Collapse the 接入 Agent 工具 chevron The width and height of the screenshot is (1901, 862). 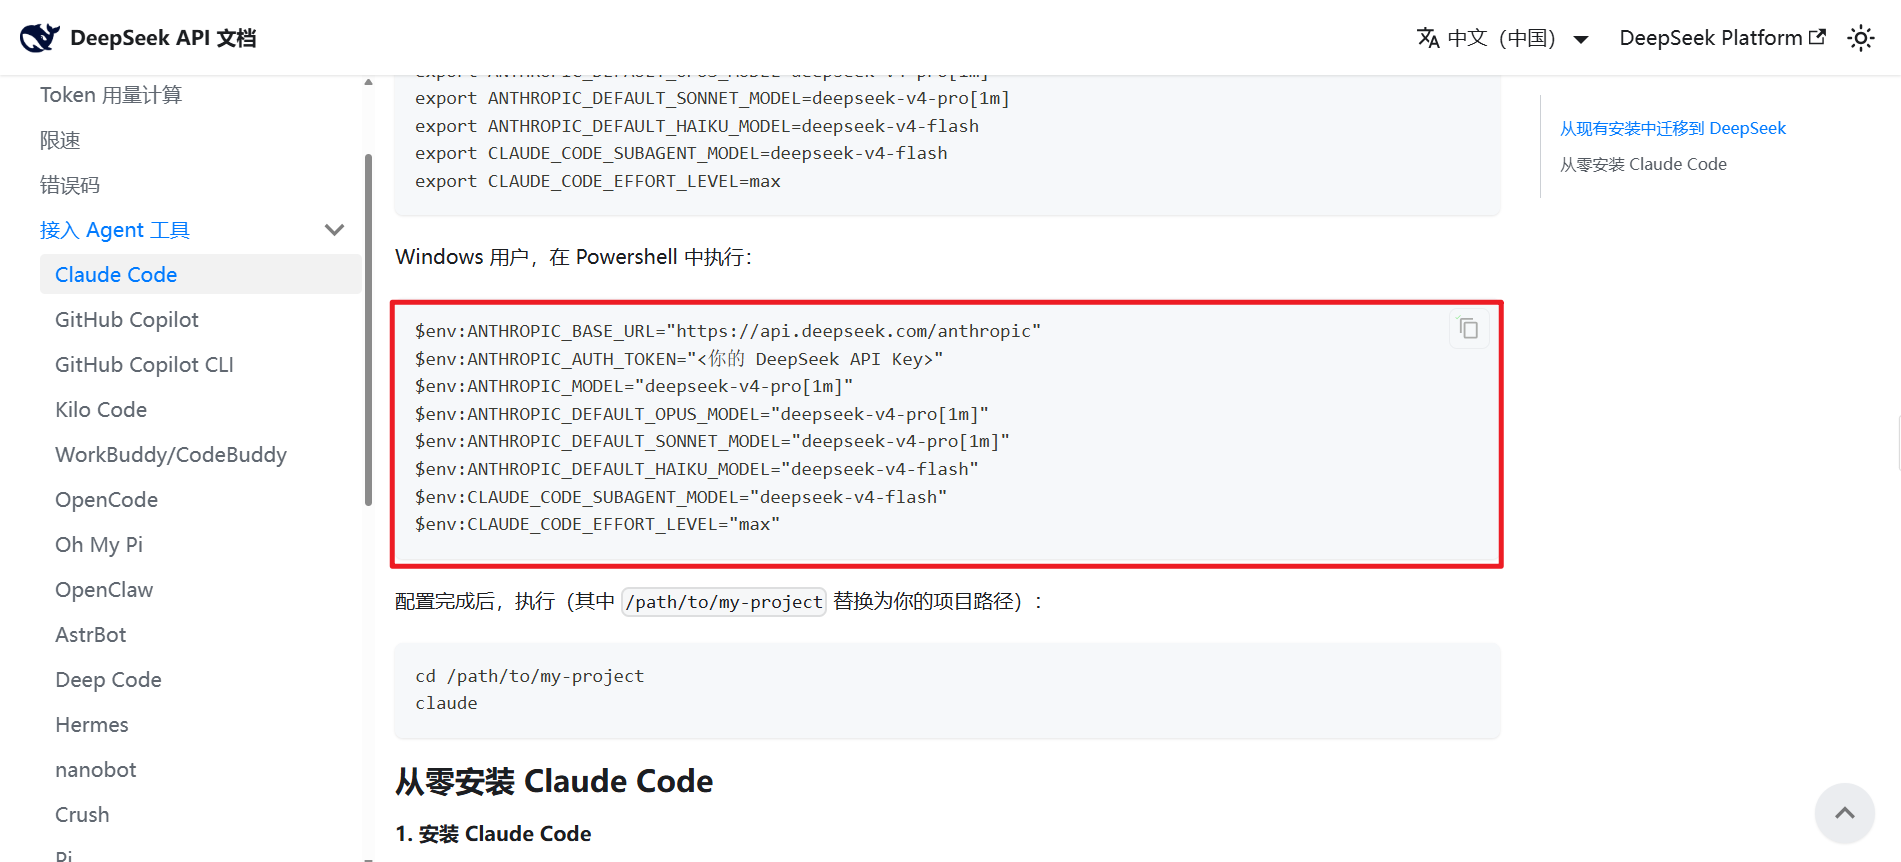335,230
